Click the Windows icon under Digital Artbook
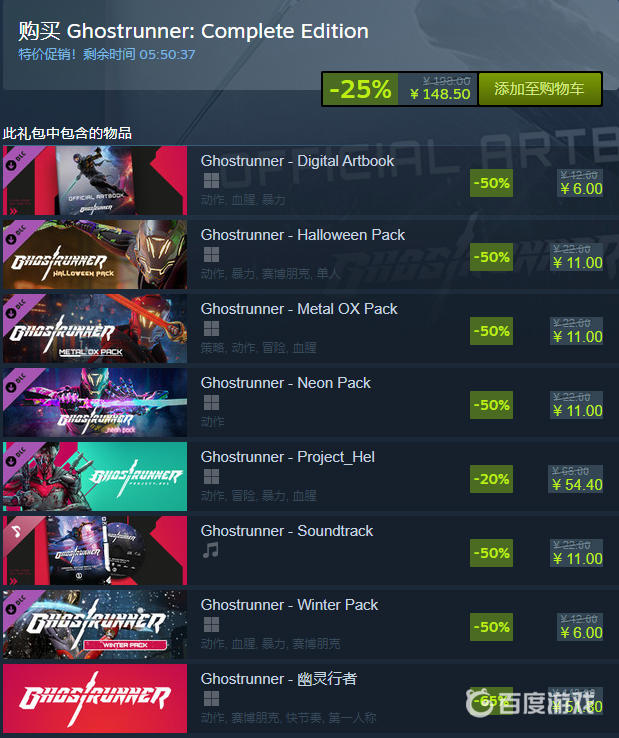 [211, 181]
